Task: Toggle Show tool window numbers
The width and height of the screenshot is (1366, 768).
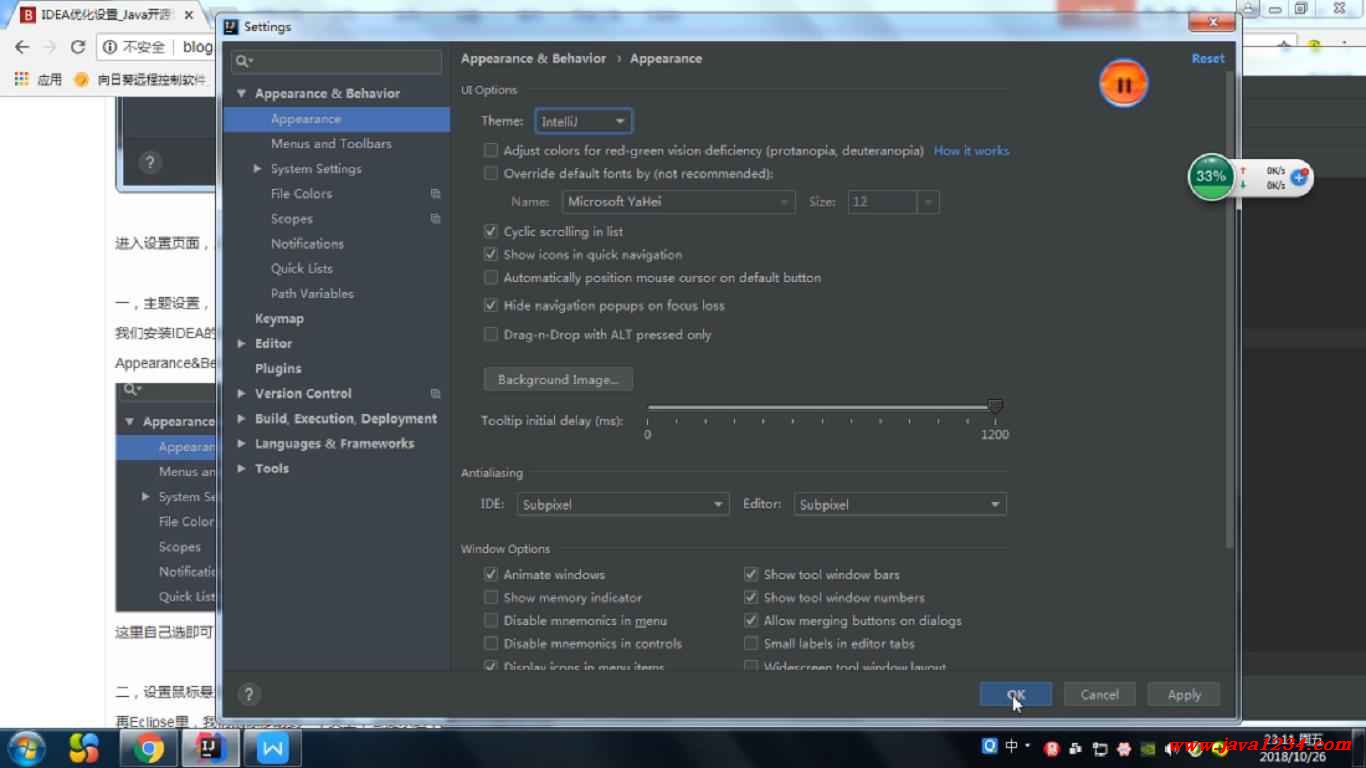Action: [x=751, y=598]
